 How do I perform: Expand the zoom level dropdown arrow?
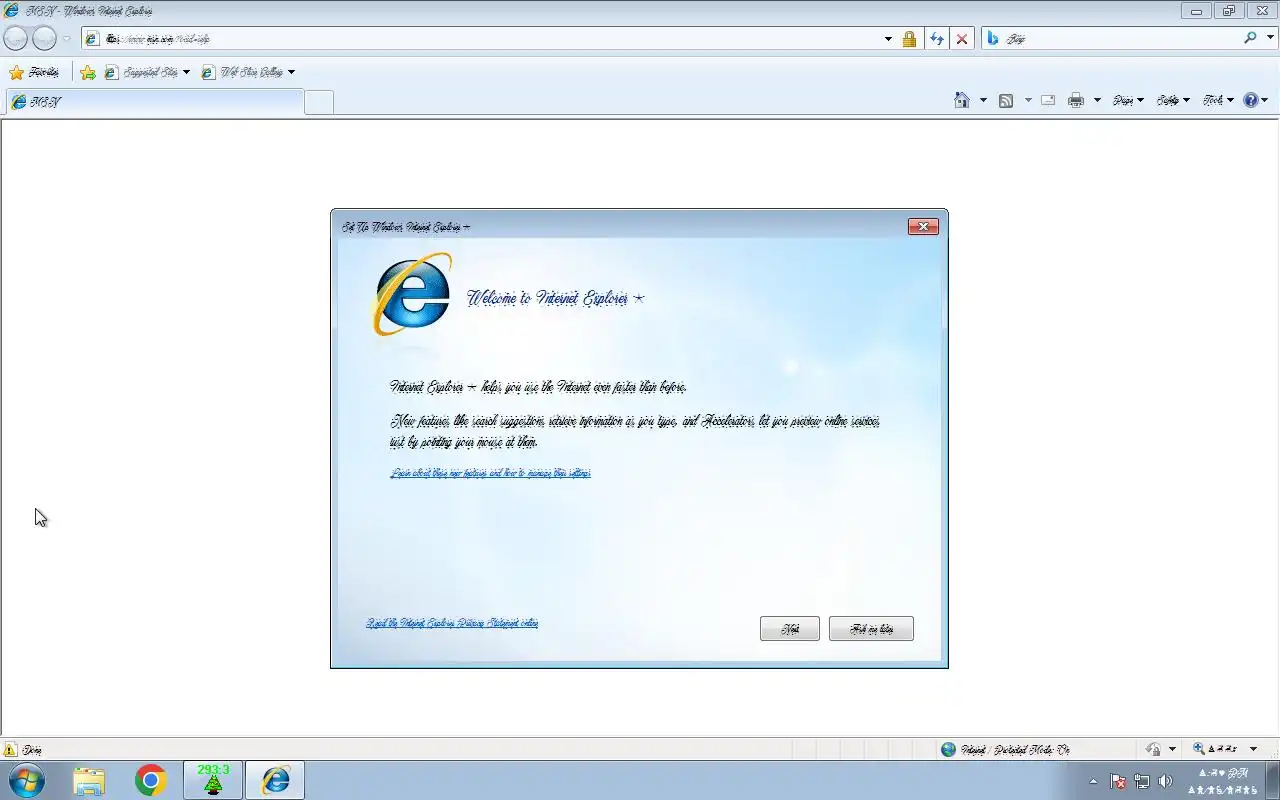(1254, 749)
